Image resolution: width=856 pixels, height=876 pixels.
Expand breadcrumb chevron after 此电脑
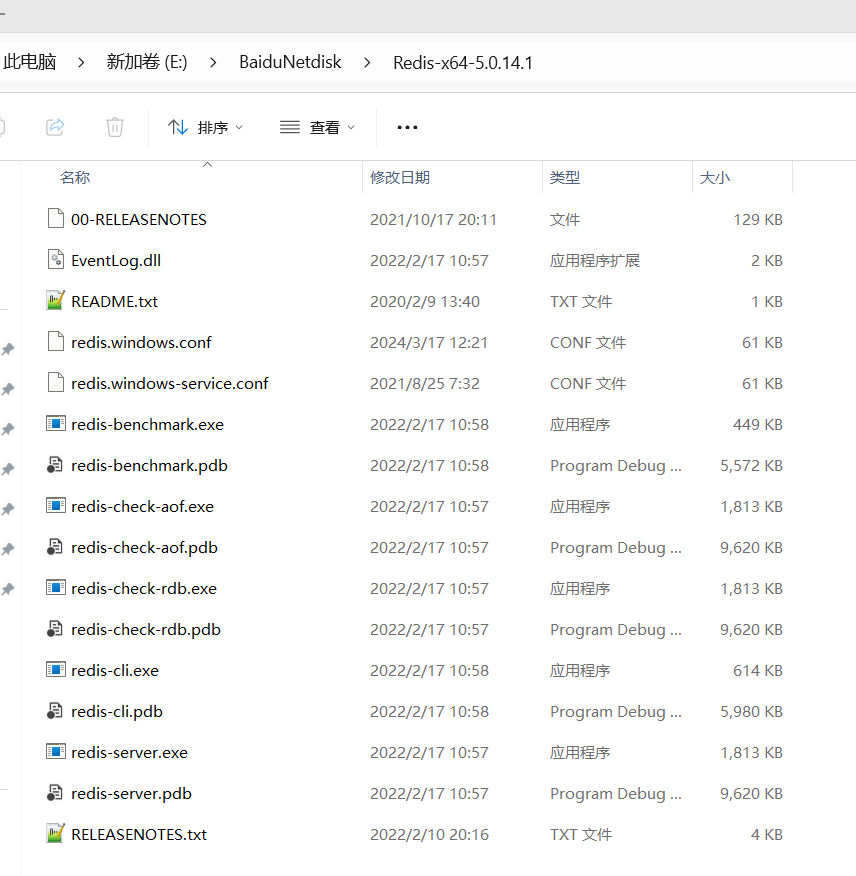81,63
